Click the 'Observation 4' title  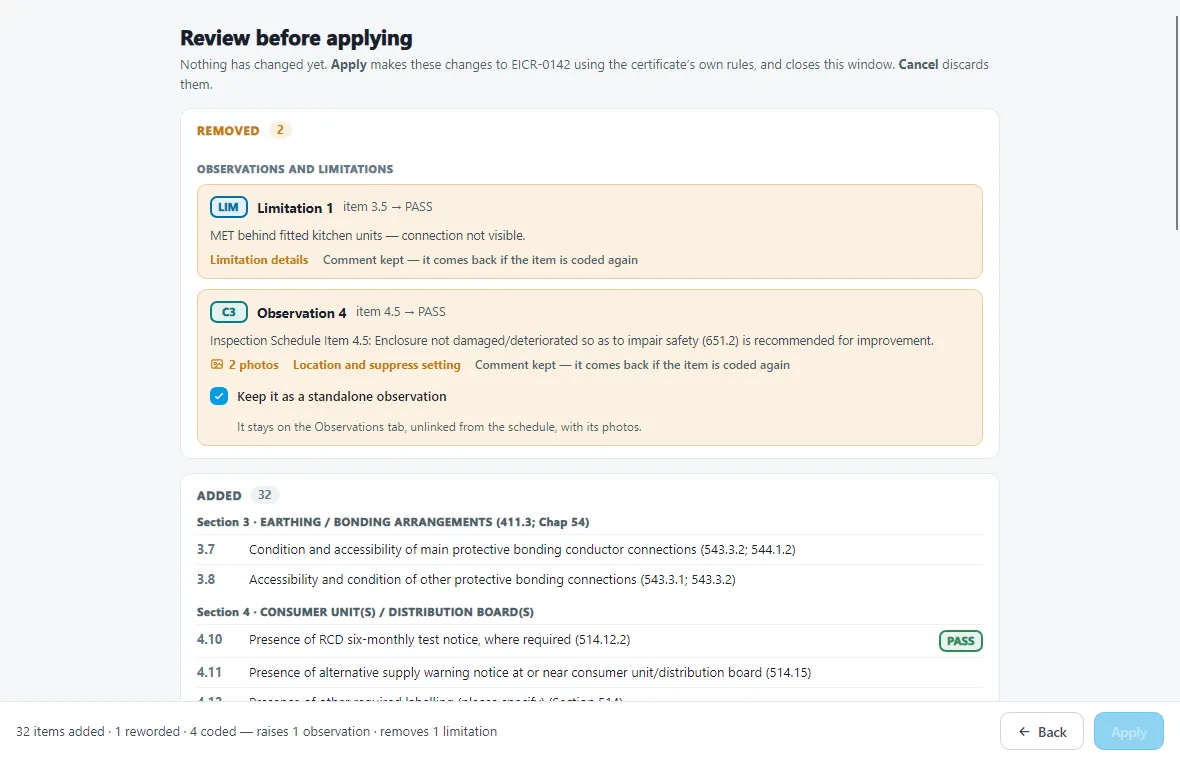pos(302,312)
